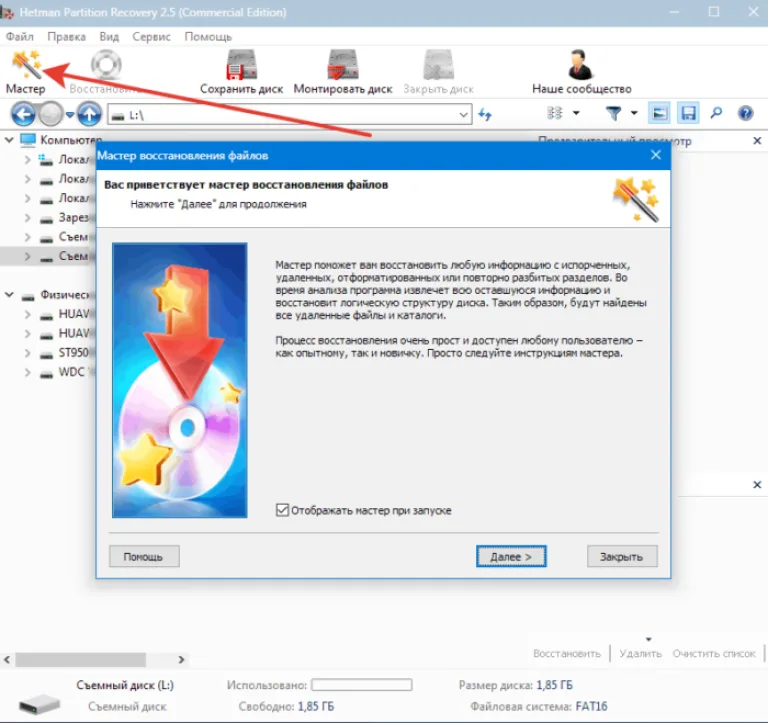Go back with the blue left arrow

pos(23,115)
